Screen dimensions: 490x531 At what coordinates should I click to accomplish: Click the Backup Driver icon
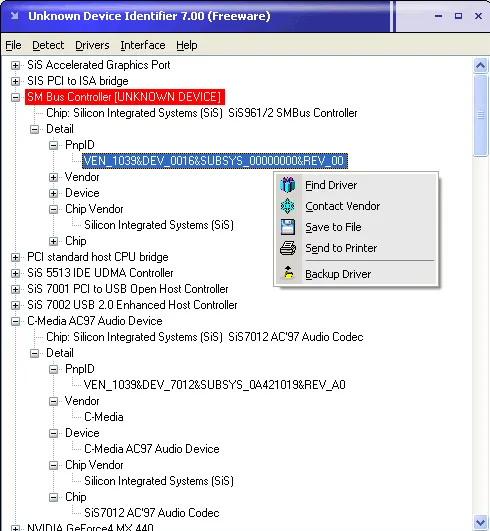point(288,273)
